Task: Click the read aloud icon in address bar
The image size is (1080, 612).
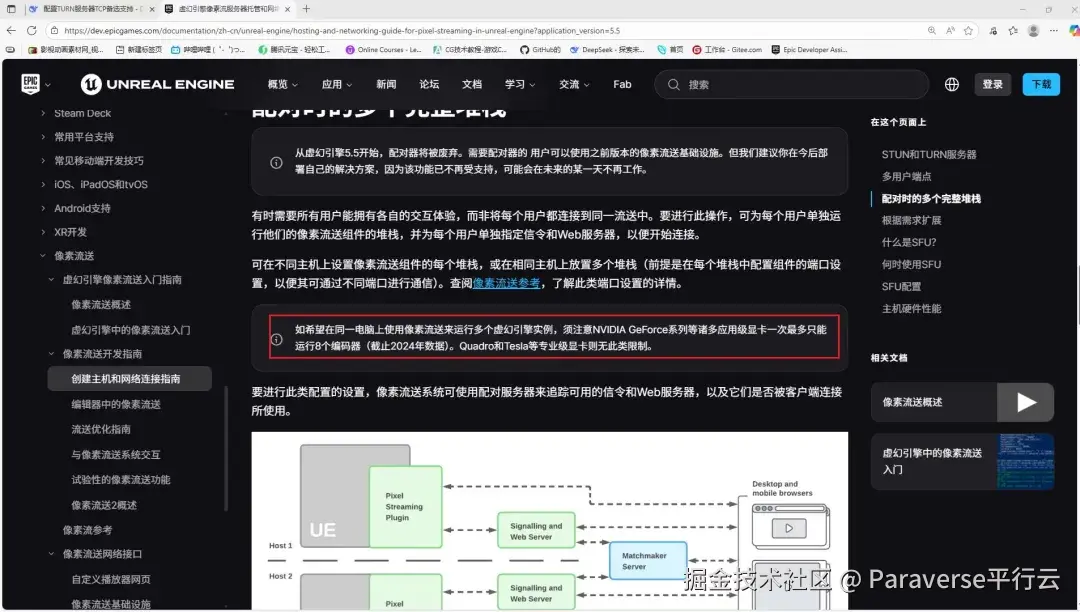Action: pos(949,31)
